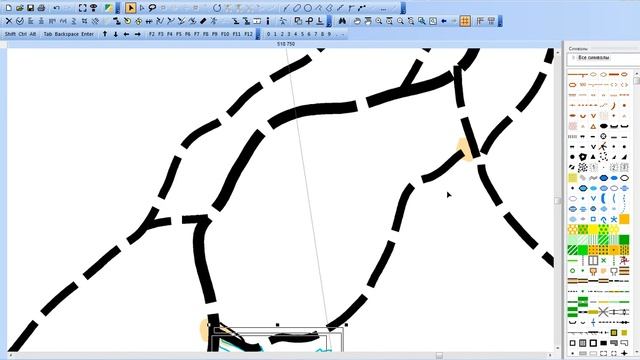Click the beige circle on the map path

click(x=464, y=149)
